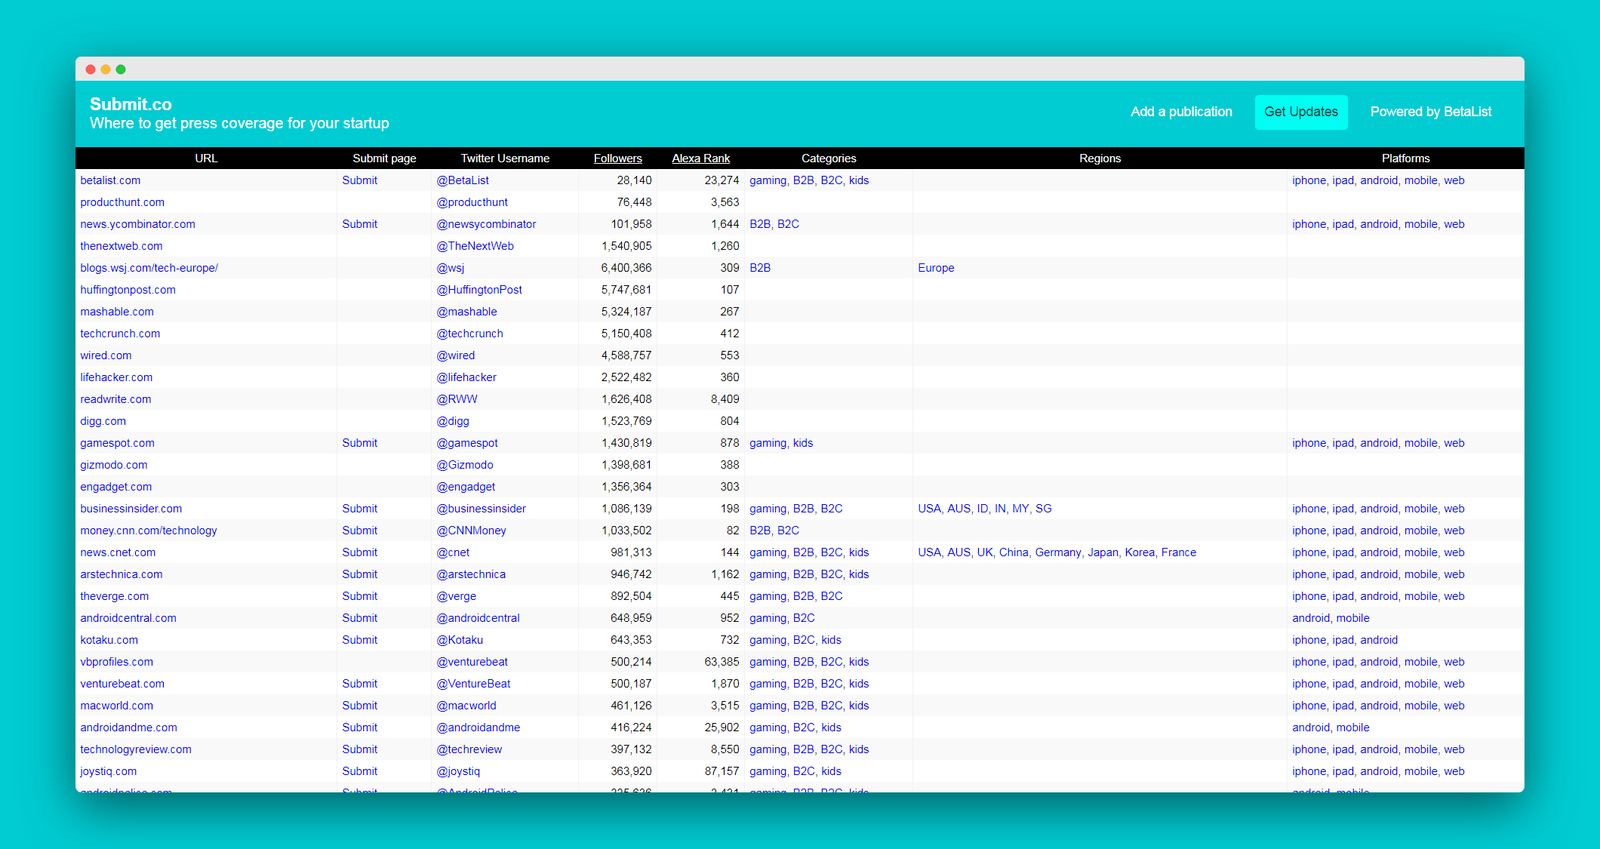The height and width of the screenshot is (849, 1600).
Task: Open lifehacker.com URL link
Action: click(116, 378)
